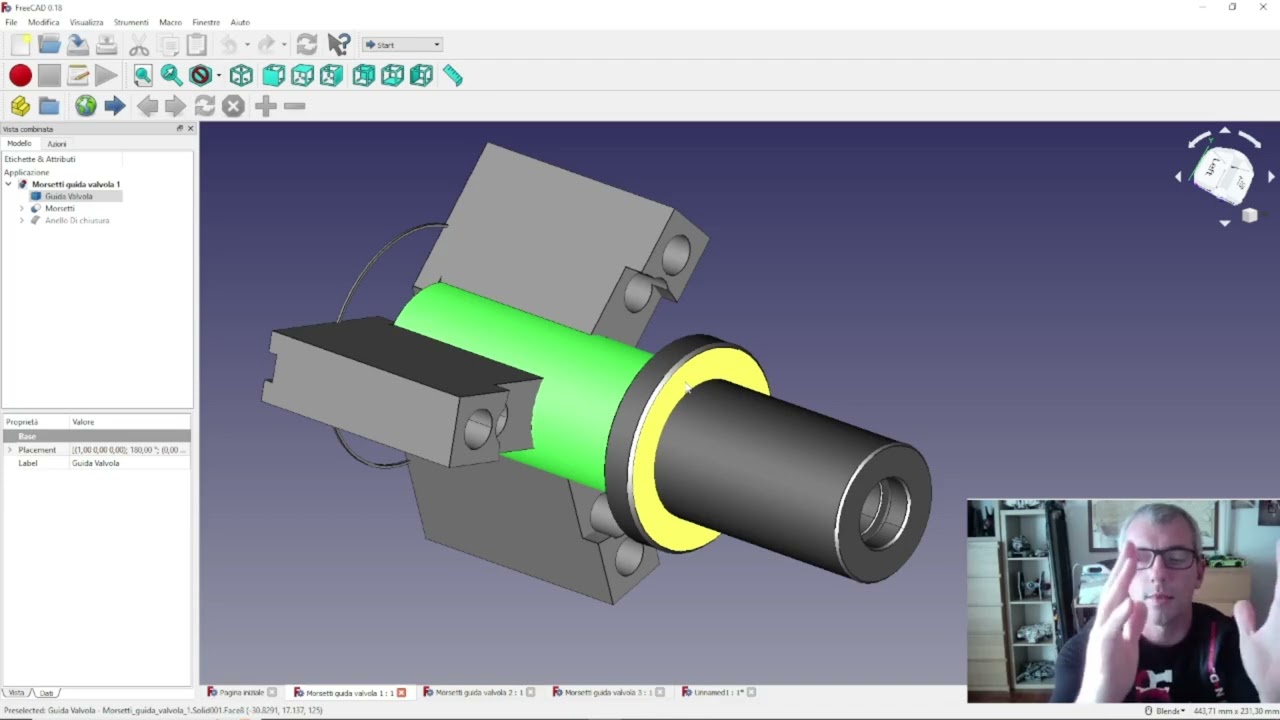Open the undo history dropdown arrow
Image resolution: width=1280 pixels, height=720 pixels.
[246, 45]
